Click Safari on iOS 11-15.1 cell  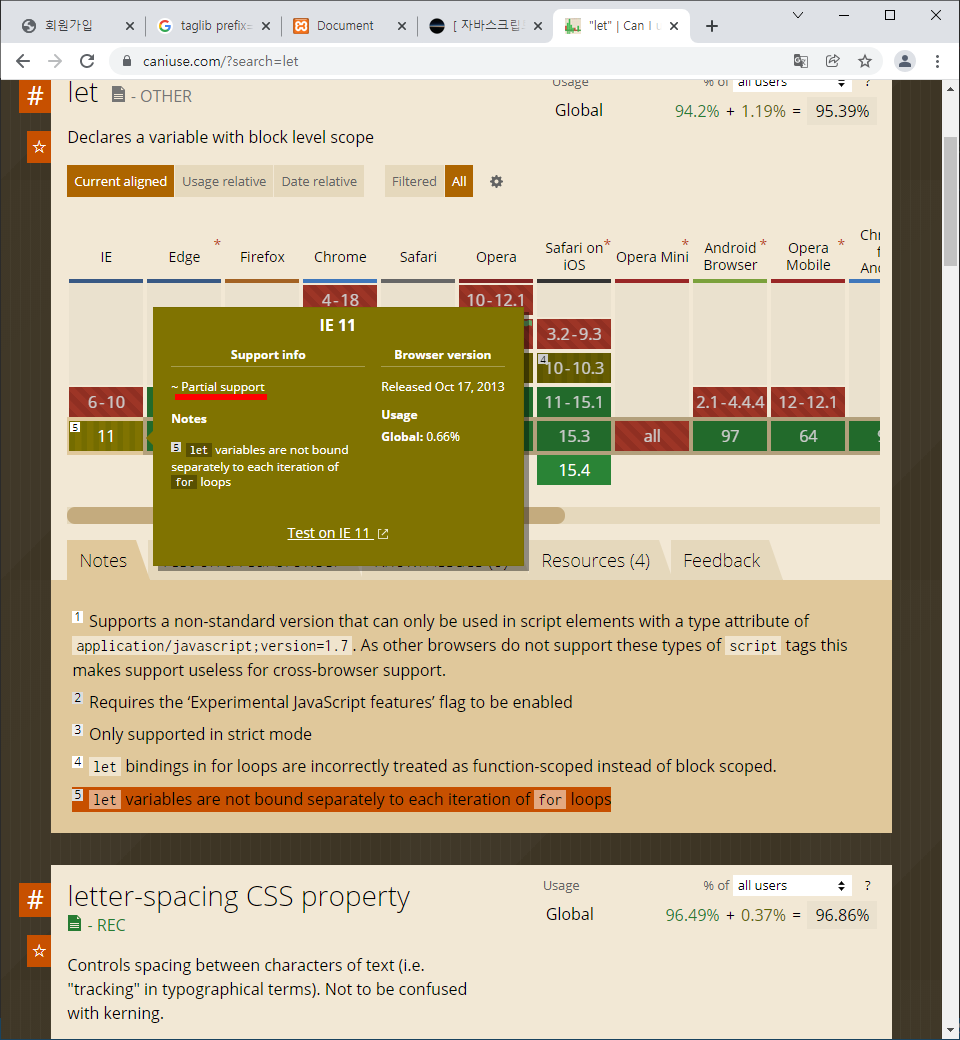(574, 402)
